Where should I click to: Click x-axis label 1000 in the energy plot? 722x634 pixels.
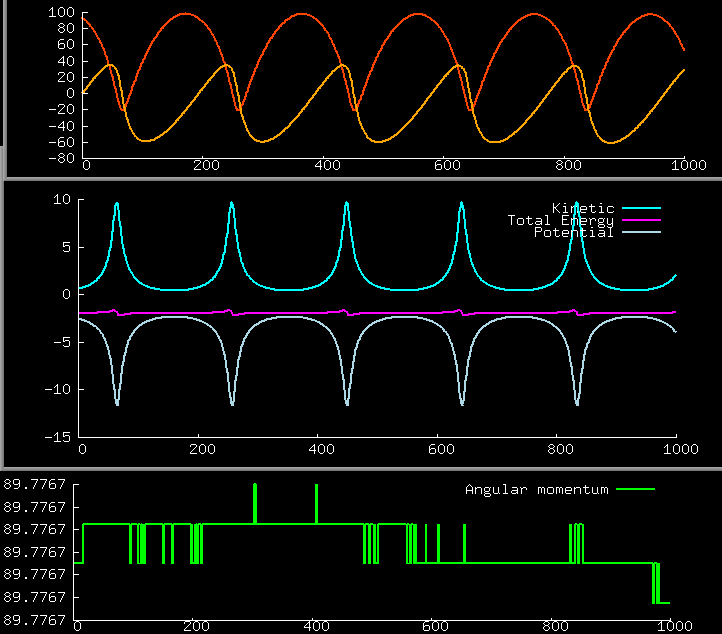point(681,449)
